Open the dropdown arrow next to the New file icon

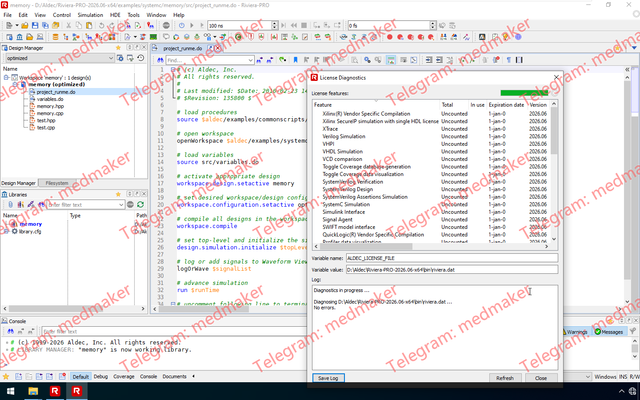[17, 26]
